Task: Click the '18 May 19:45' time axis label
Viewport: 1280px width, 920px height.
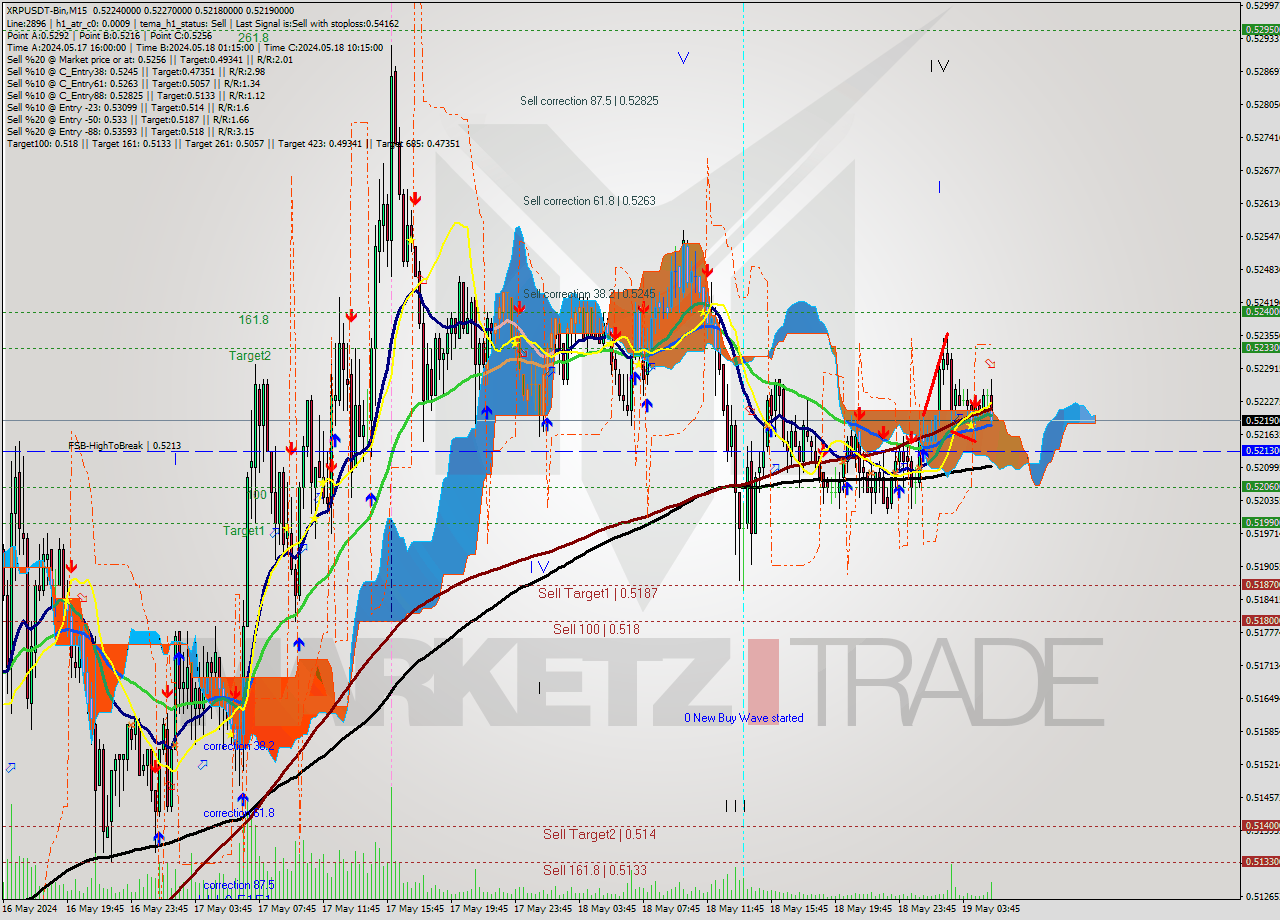Action: click(x=862, y=910)
